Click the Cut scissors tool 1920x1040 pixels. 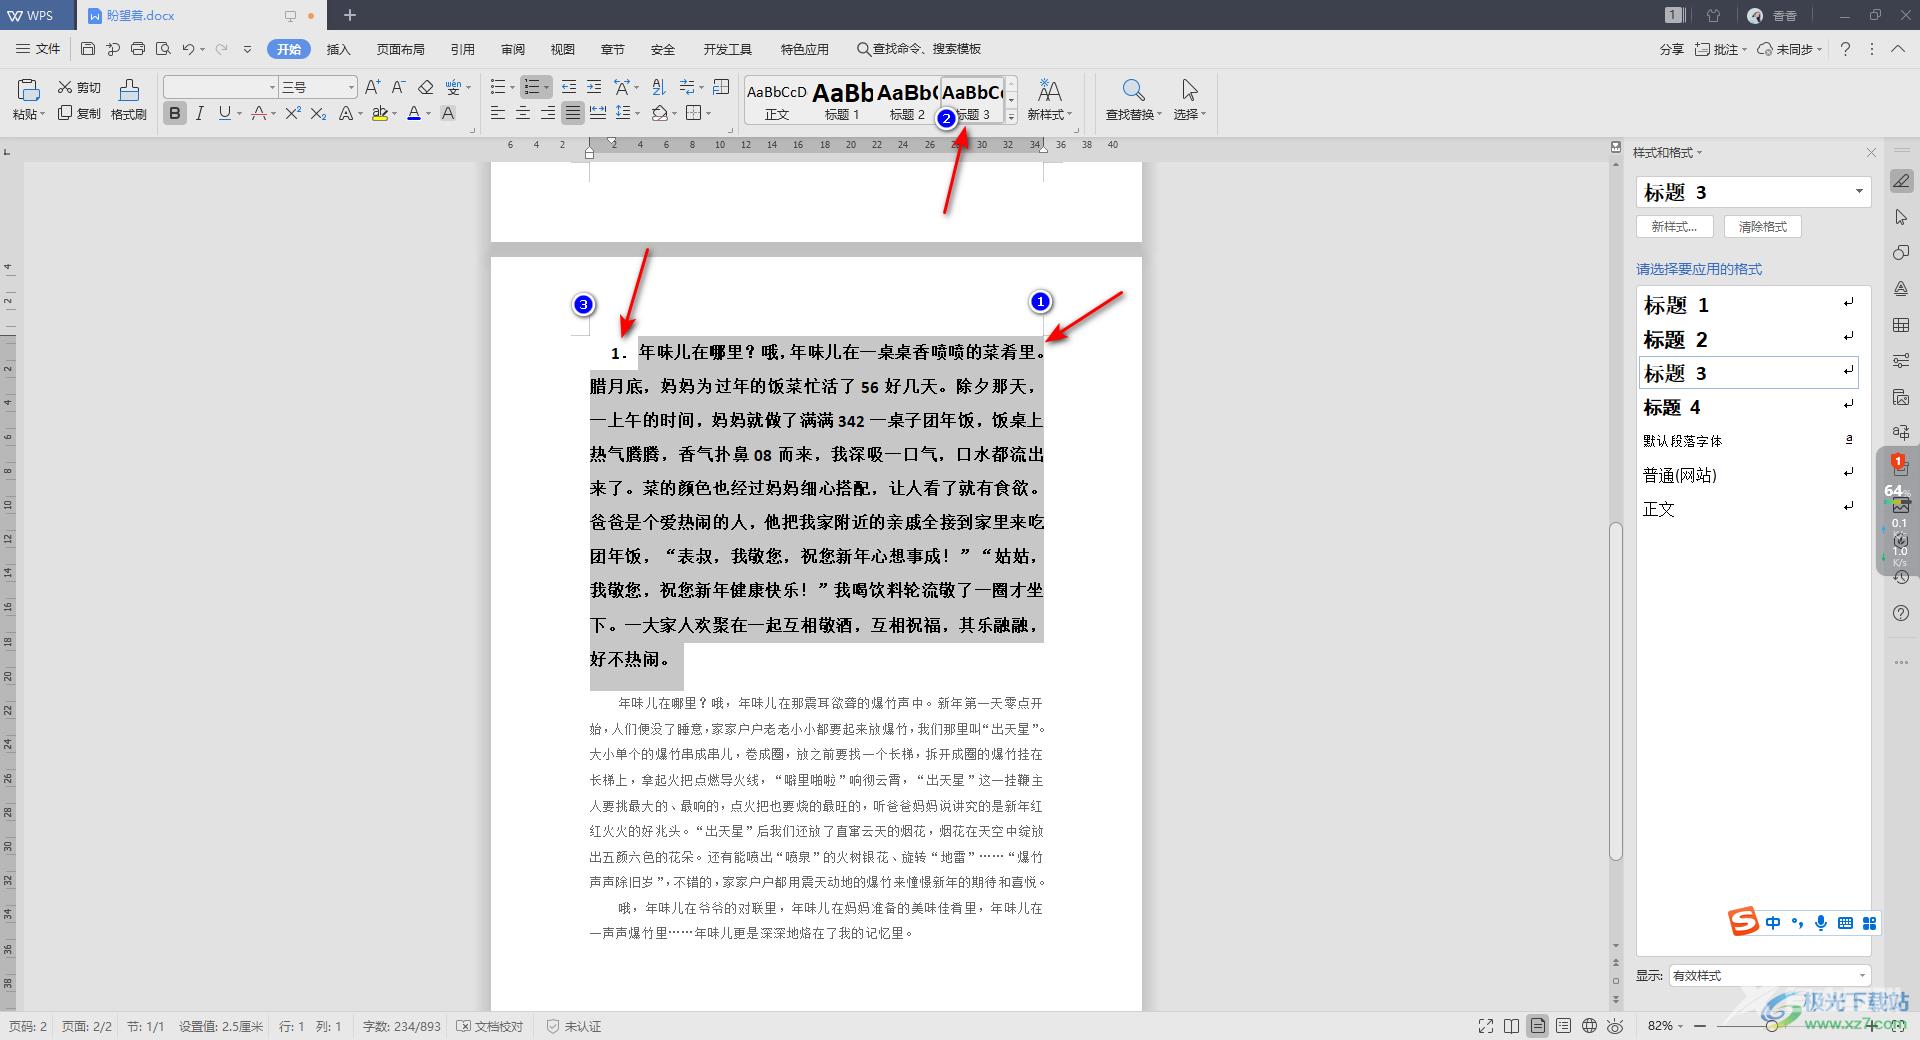[x=79, y=87]
